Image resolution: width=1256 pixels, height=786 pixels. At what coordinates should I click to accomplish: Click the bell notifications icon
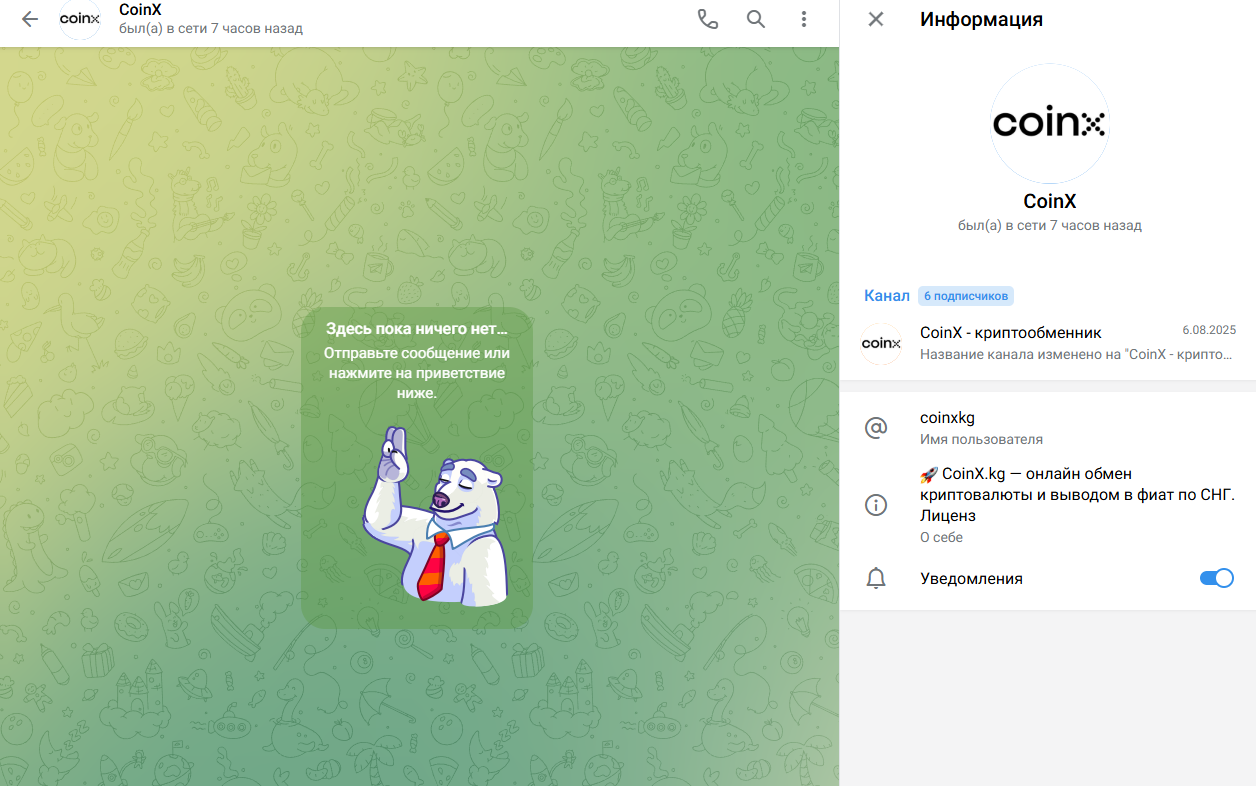[x=876, y=578]
